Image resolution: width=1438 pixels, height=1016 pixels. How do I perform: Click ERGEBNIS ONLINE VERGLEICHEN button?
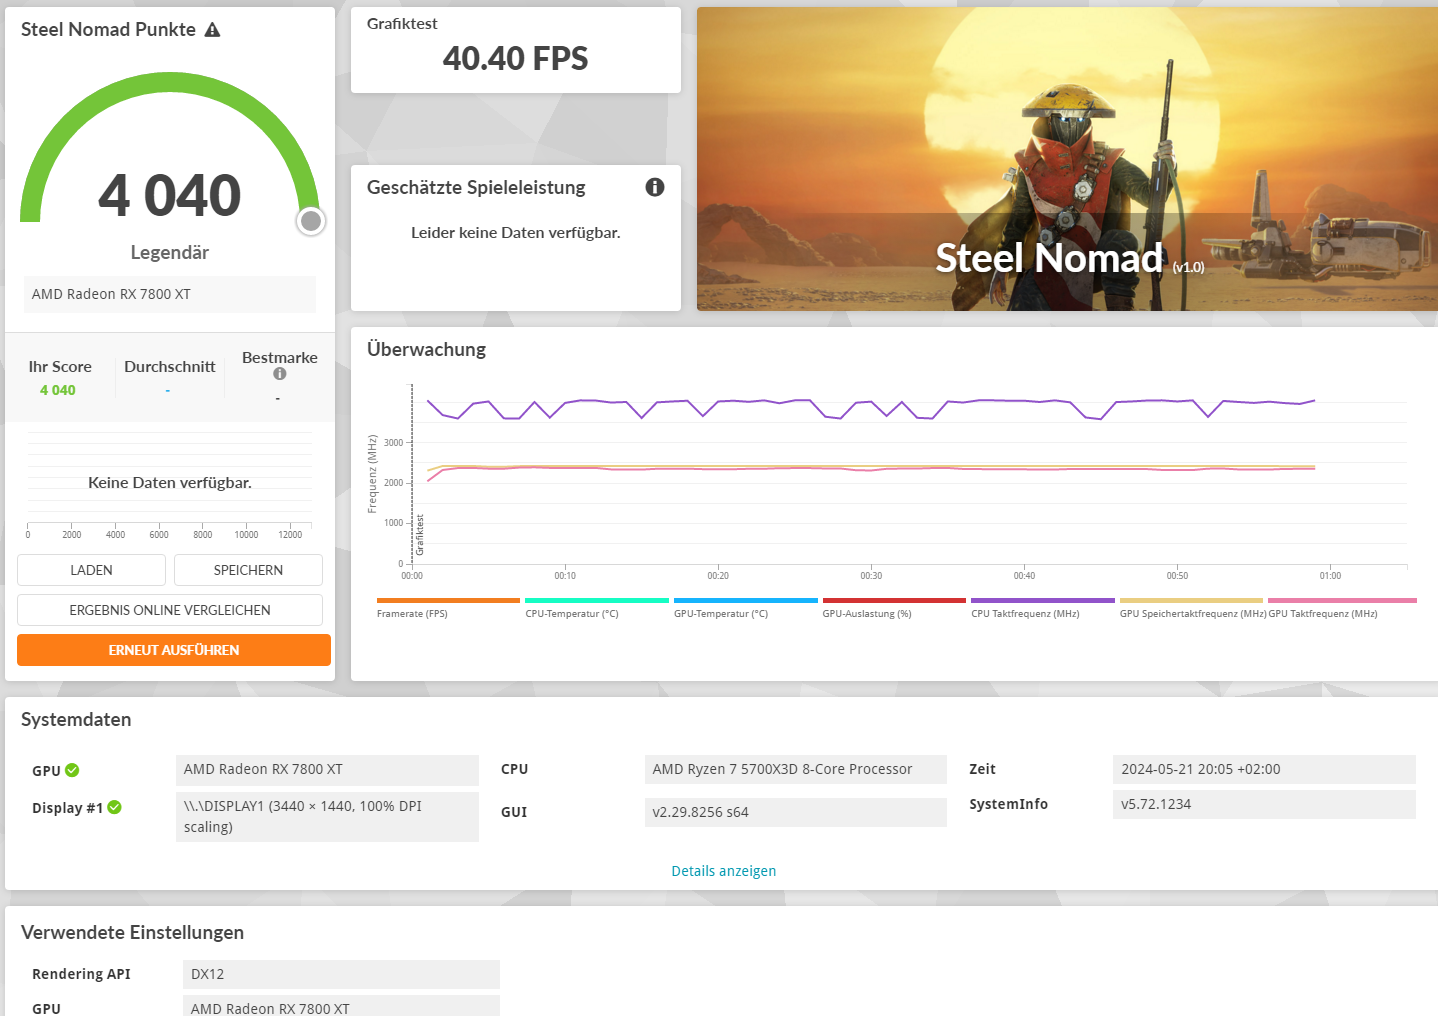pos(170,610)
